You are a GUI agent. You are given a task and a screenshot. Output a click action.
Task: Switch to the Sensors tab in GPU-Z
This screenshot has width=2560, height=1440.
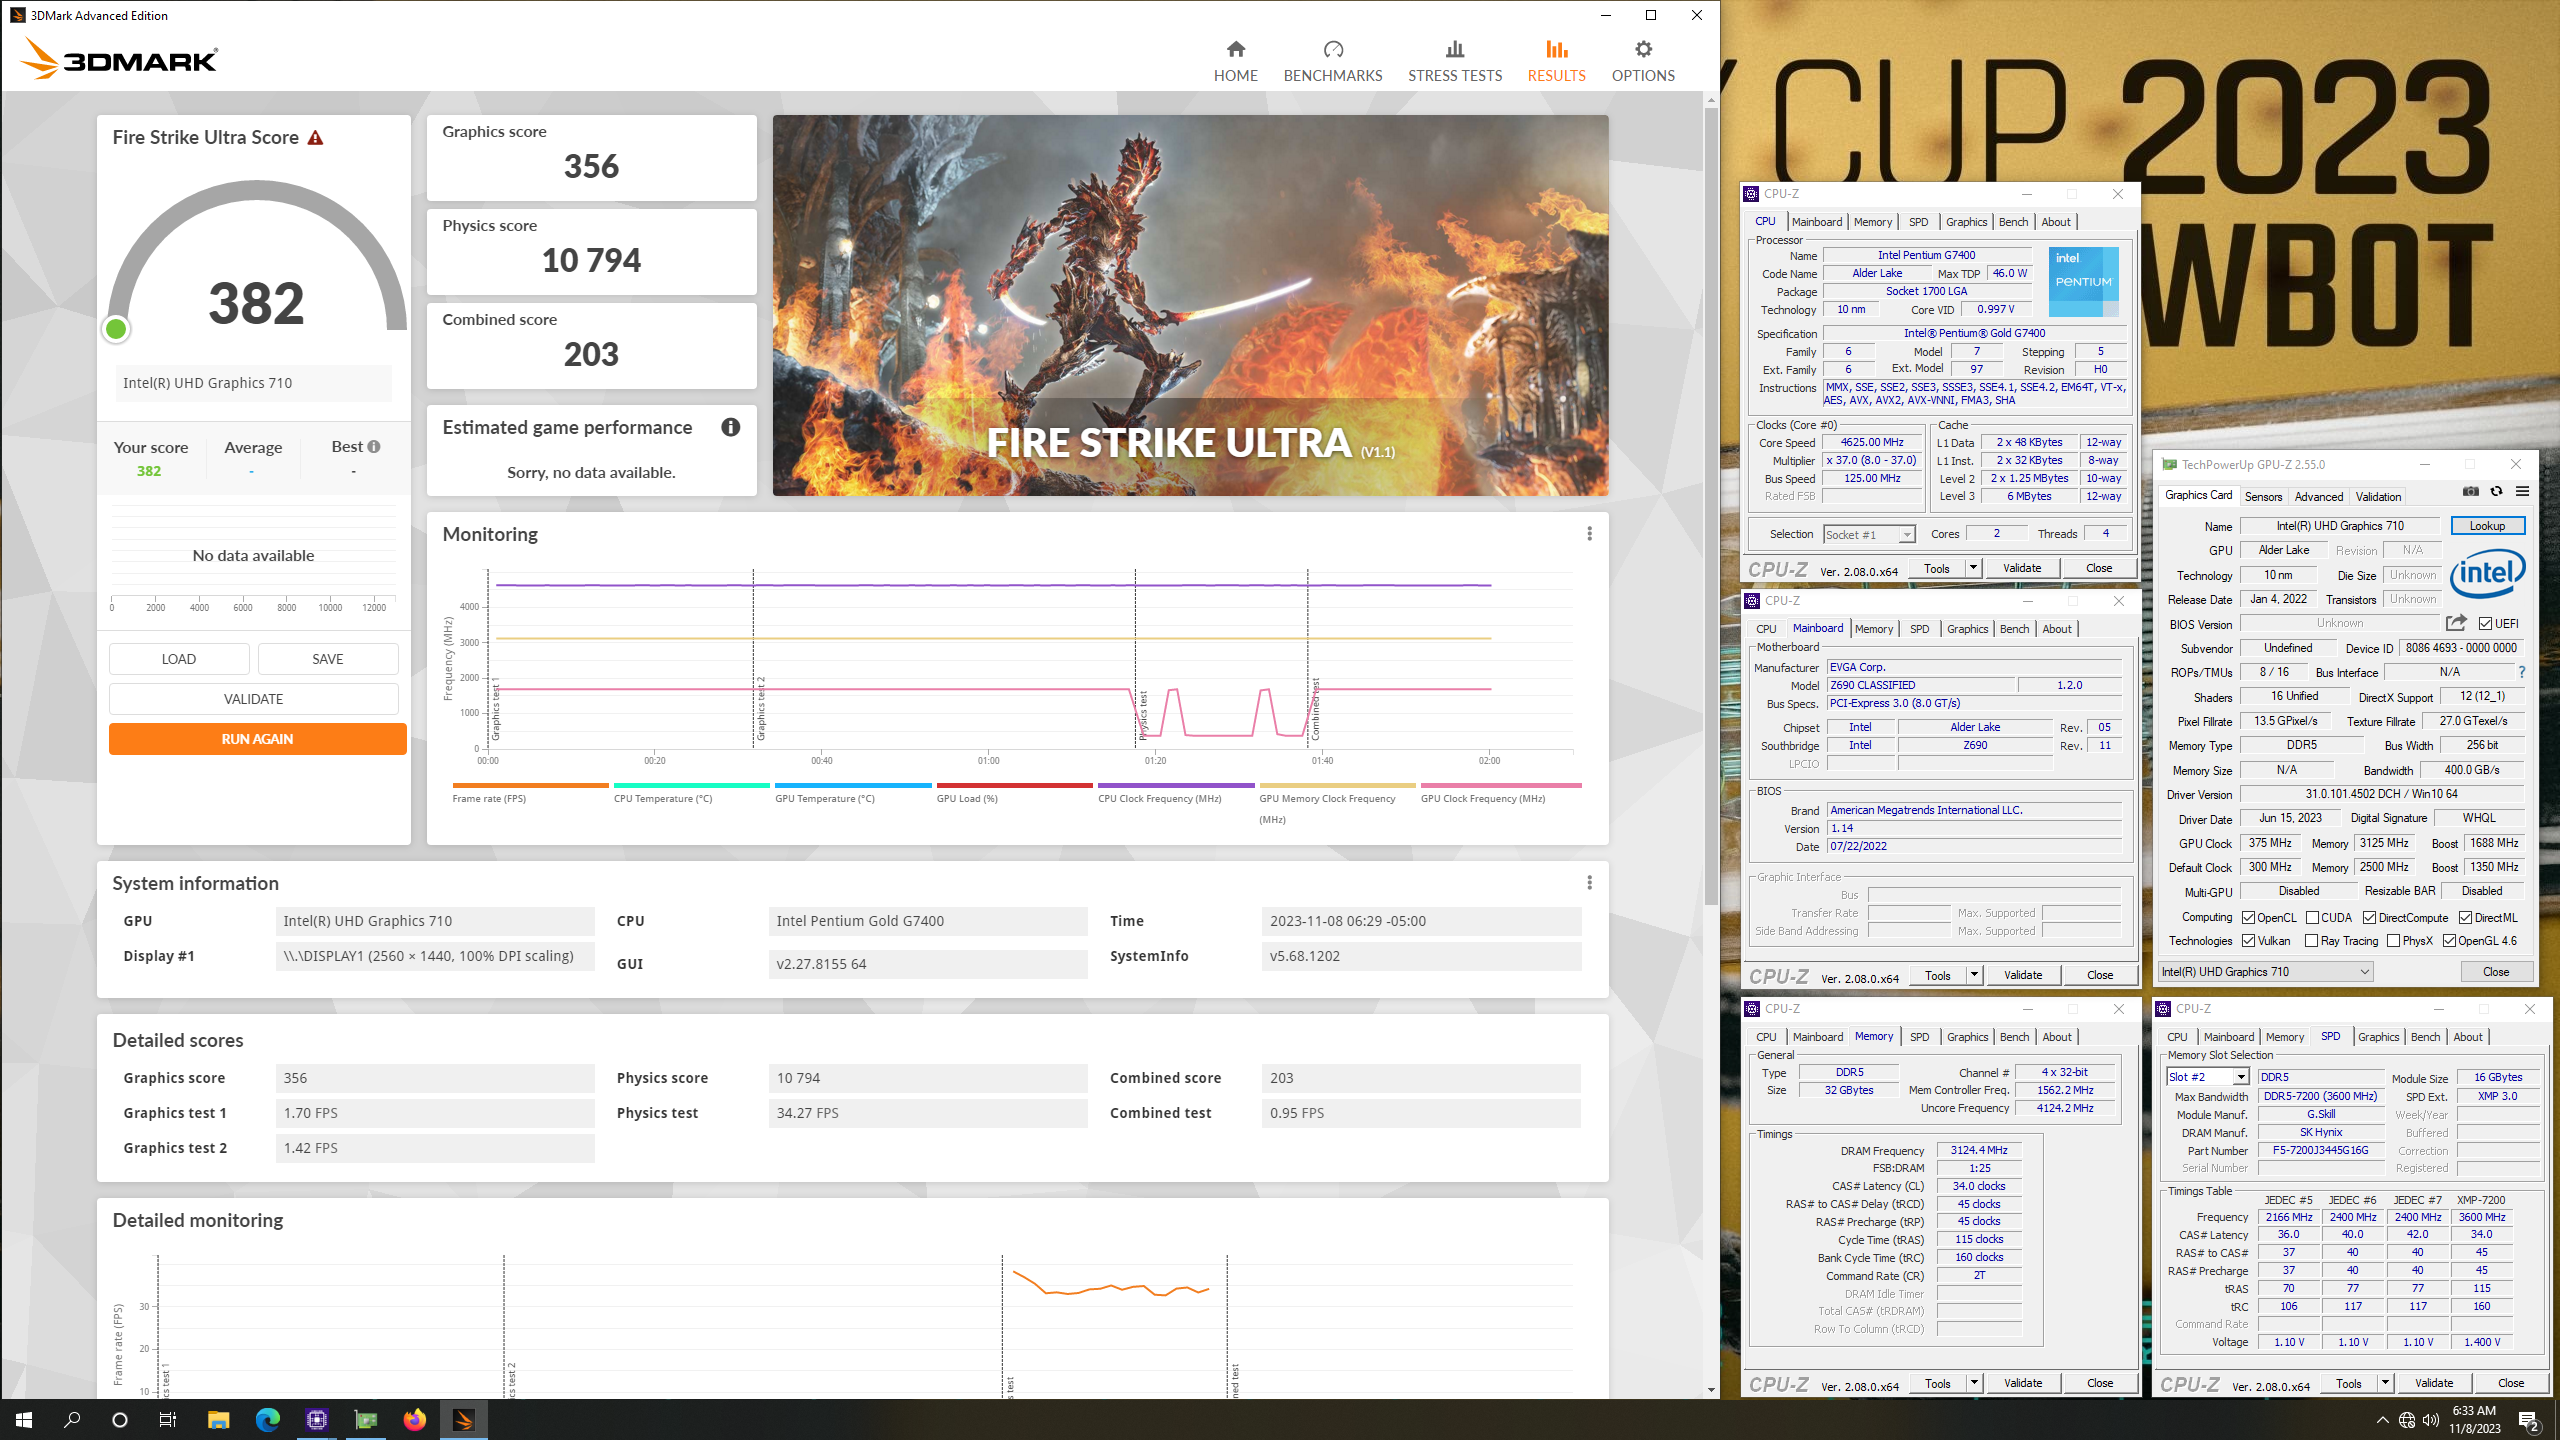click(x=2263, y=497)
